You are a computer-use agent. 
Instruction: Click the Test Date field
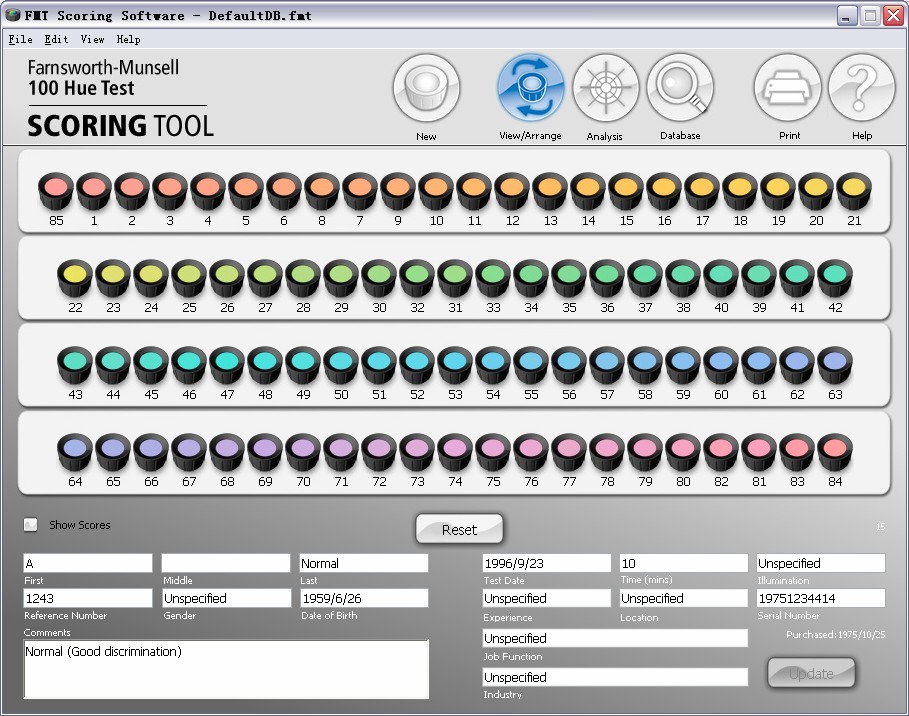pos(546,563)
